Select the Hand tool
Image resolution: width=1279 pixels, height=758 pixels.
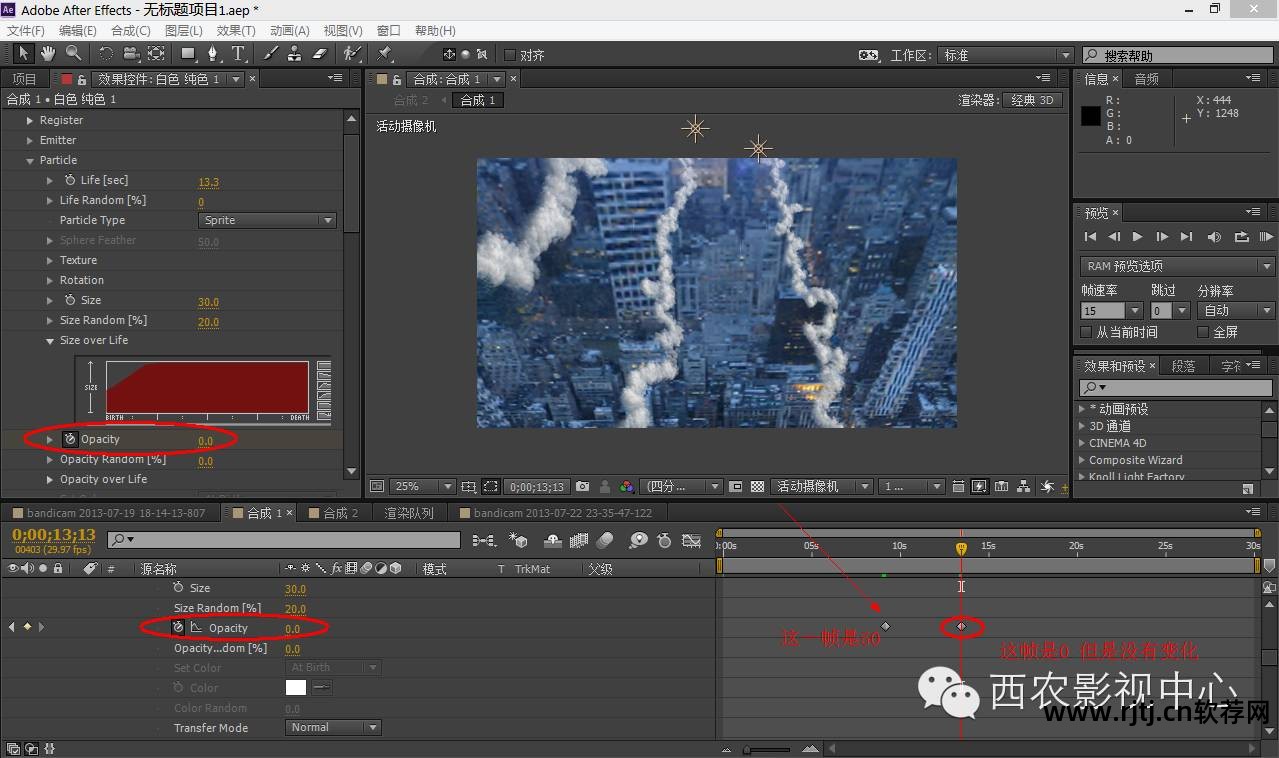tap(47, 53)
